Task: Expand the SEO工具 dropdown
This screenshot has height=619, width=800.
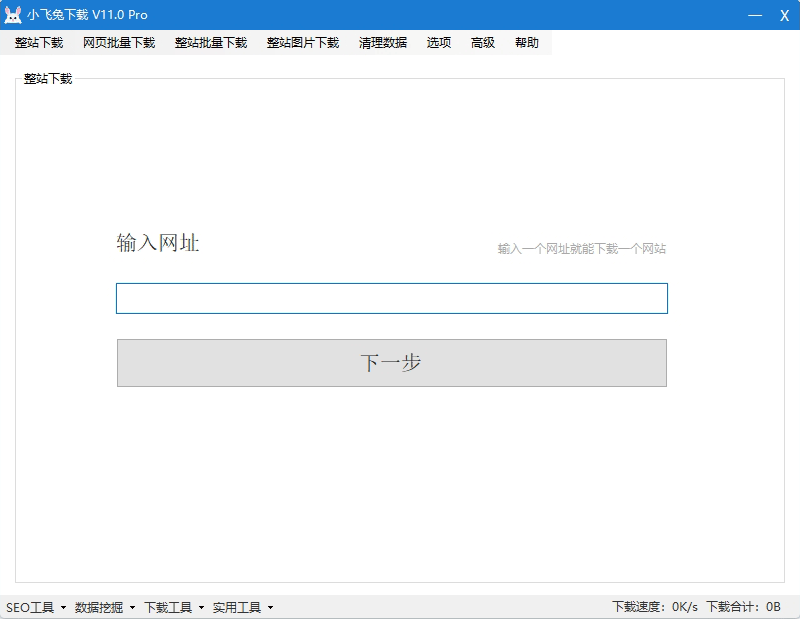Action: click(x=36, y=607)
